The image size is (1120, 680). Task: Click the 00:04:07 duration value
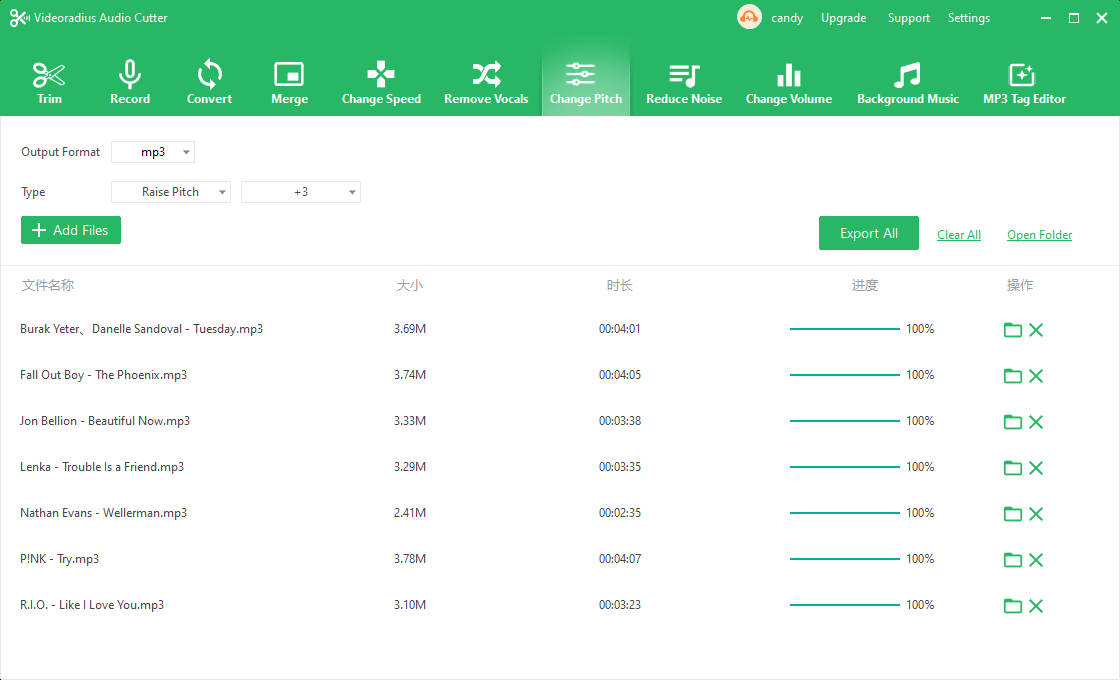620,559
